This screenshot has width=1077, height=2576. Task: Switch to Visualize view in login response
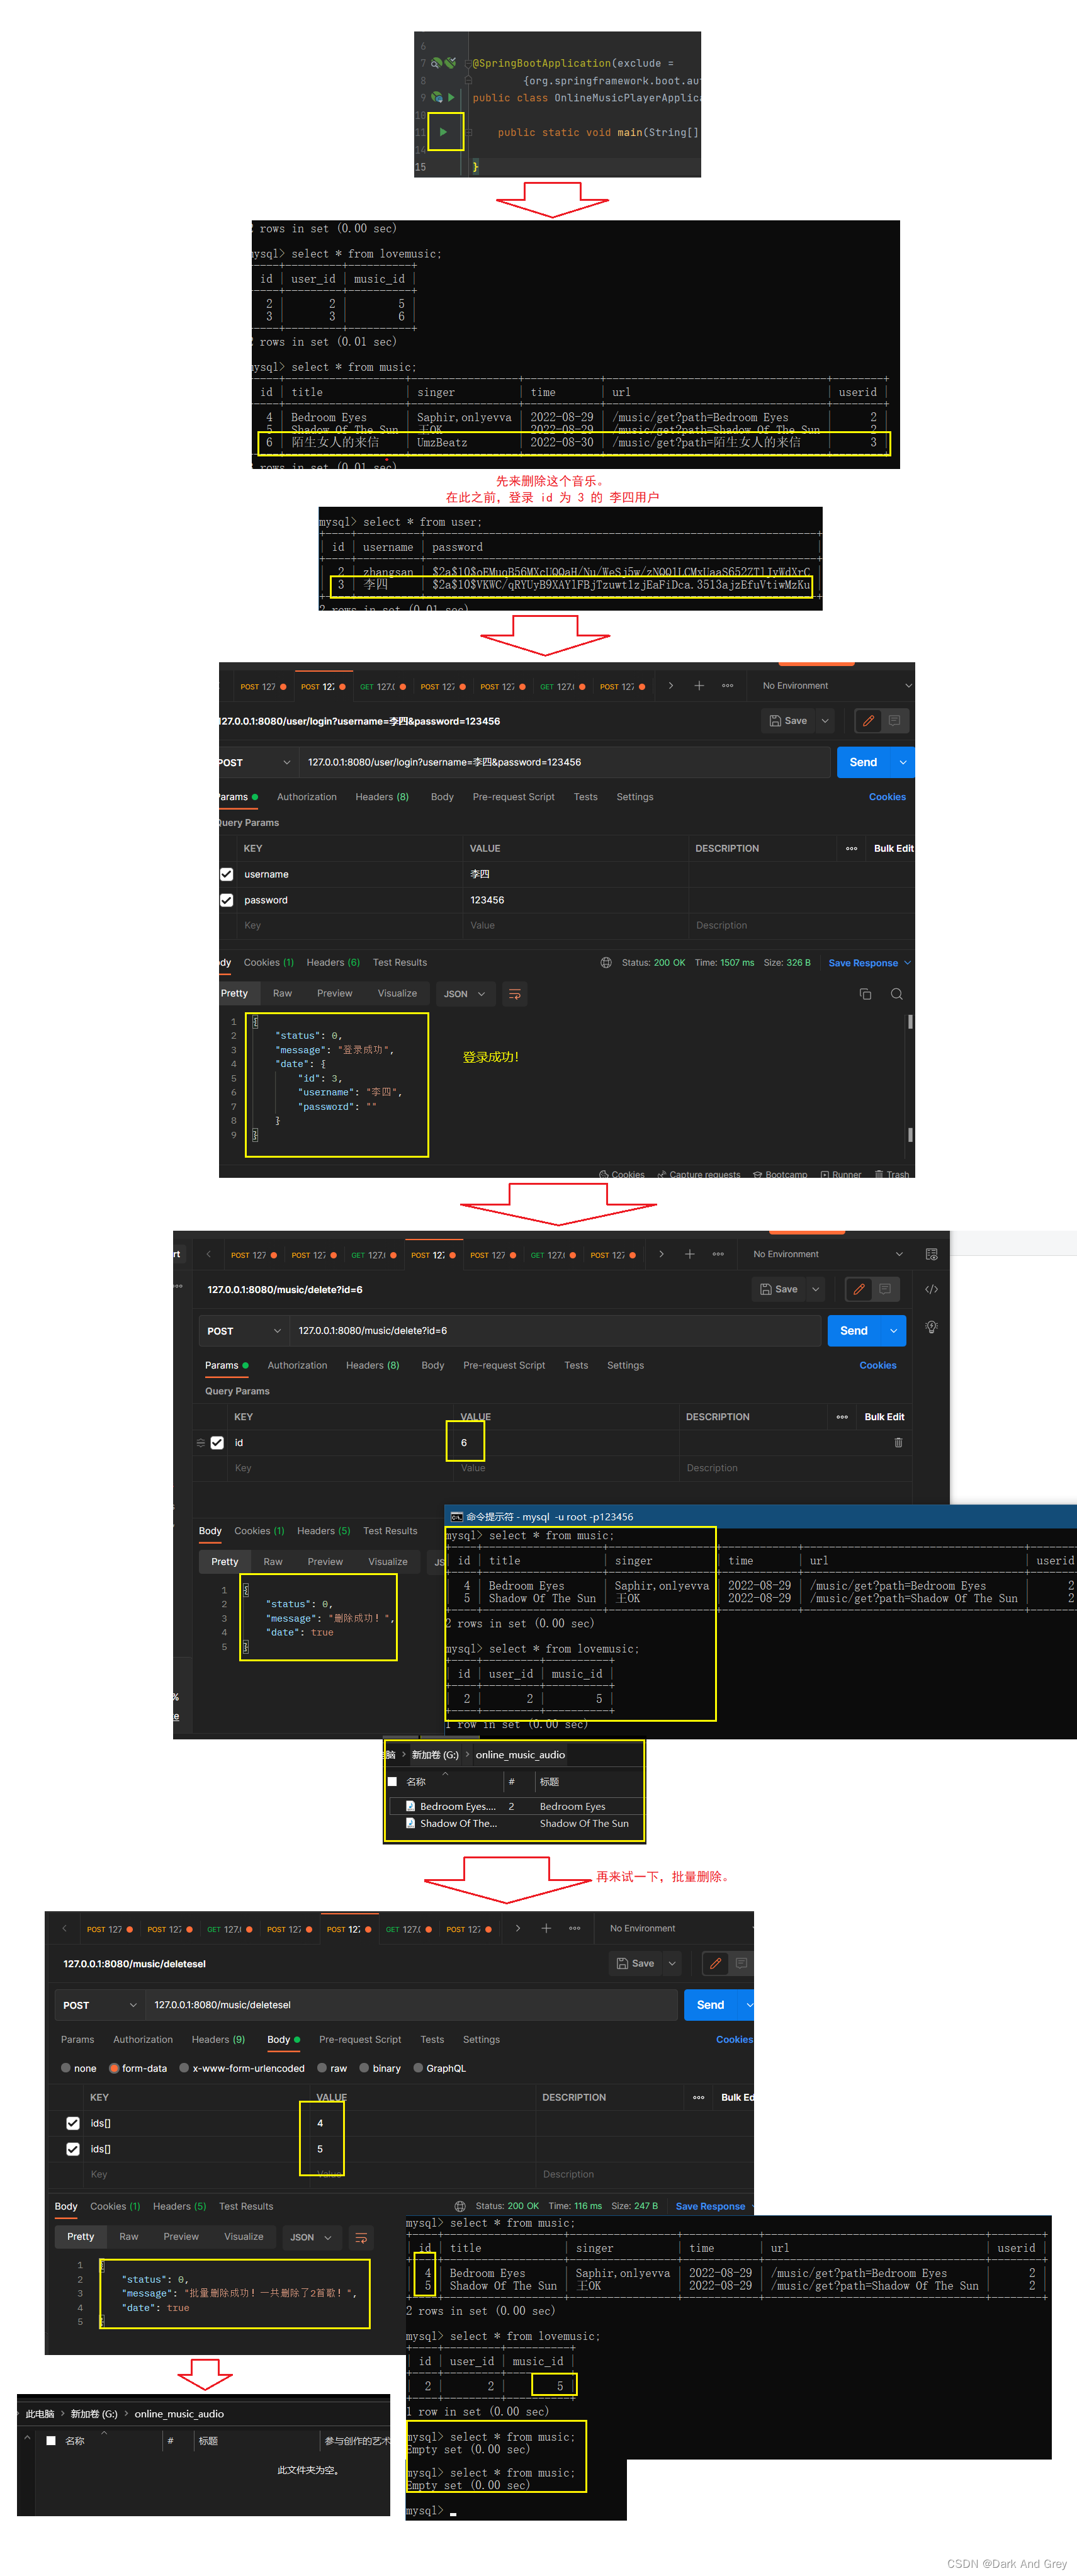pyautogui.click(x=397, y=994)
